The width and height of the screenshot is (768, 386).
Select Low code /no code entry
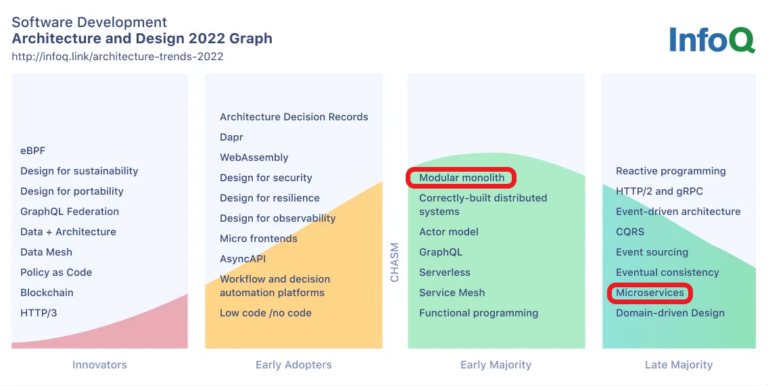click(265, 313)
